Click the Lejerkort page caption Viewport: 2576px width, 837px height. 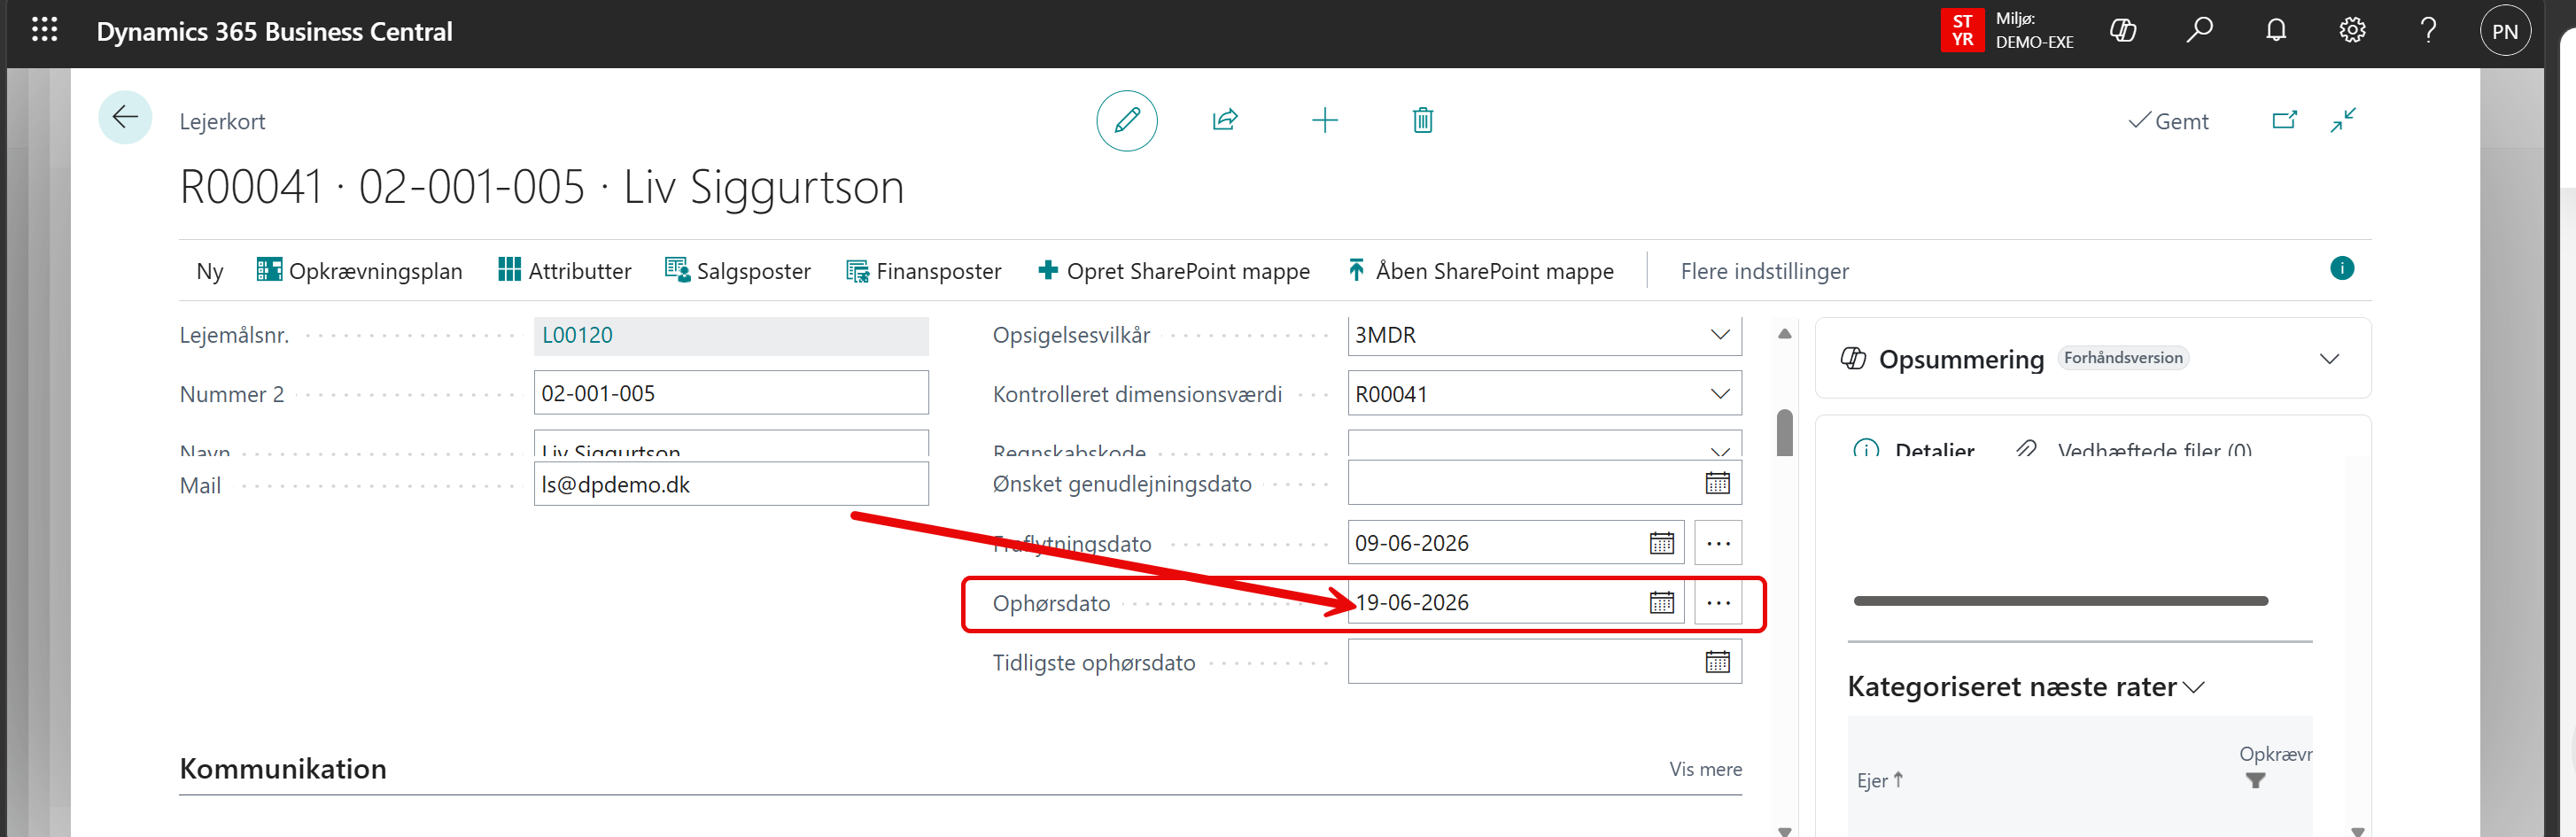click(222, 121)
